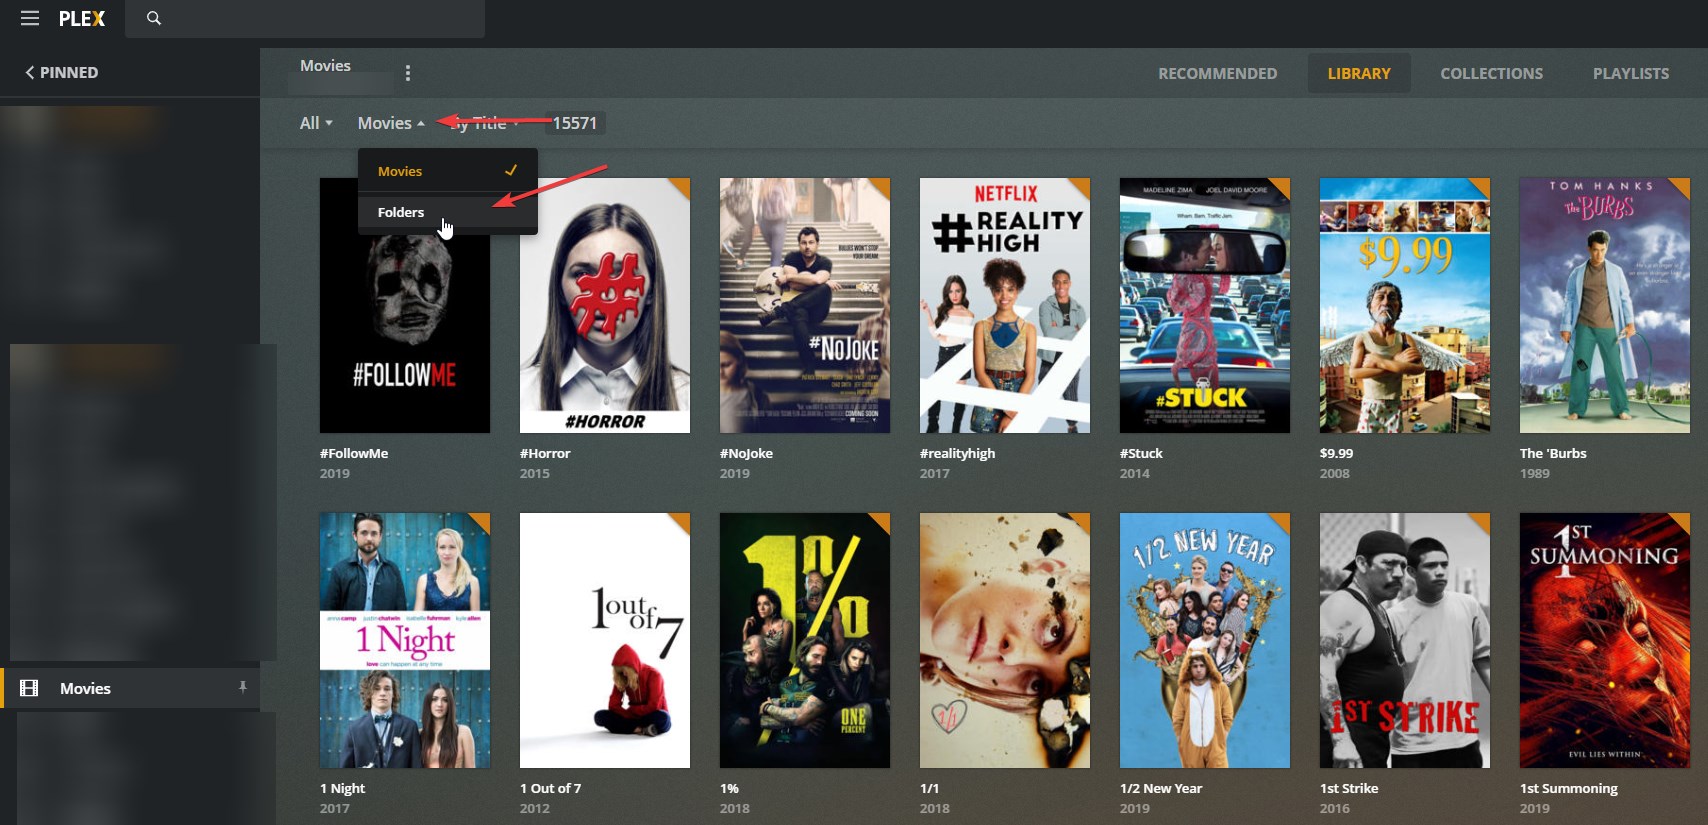Select the checked Movies view option
Image resolution: width=1708 pixels, height=825 pixels.
tap(448, 171)
